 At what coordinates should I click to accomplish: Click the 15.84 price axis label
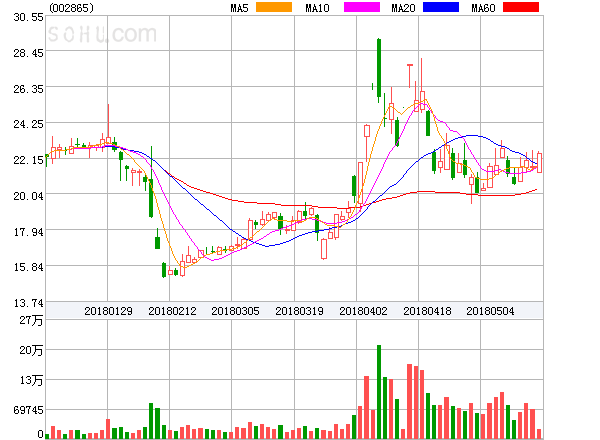[28, 267]
